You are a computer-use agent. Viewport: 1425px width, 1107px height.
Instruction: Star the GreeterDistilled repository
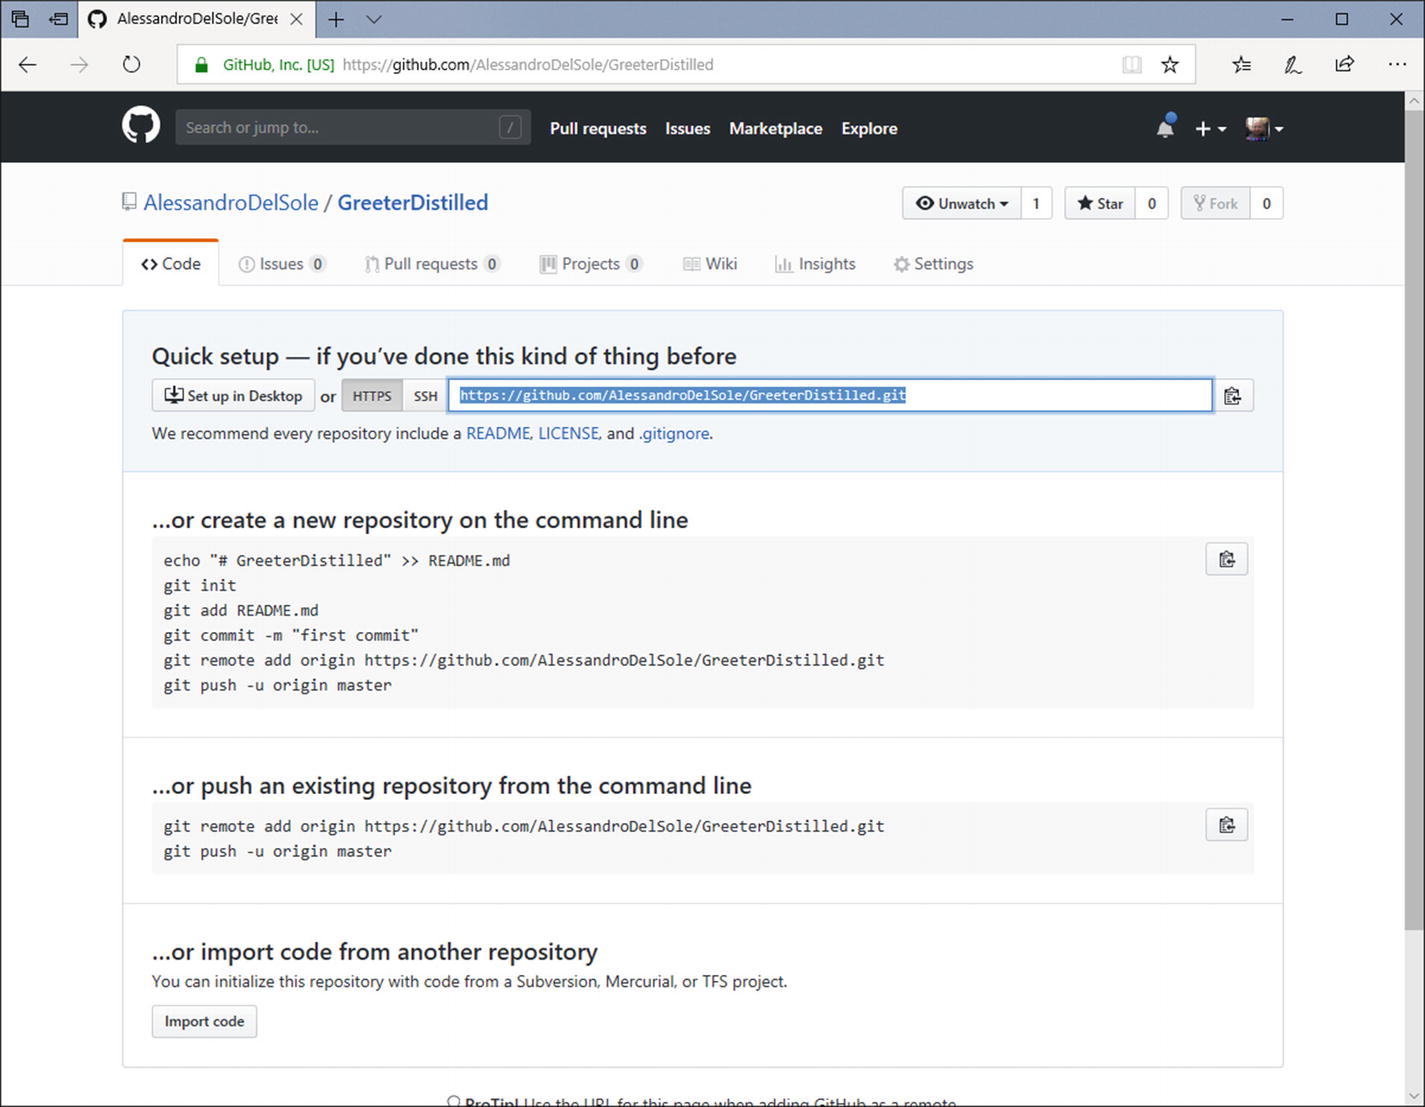click(1100, 204)
